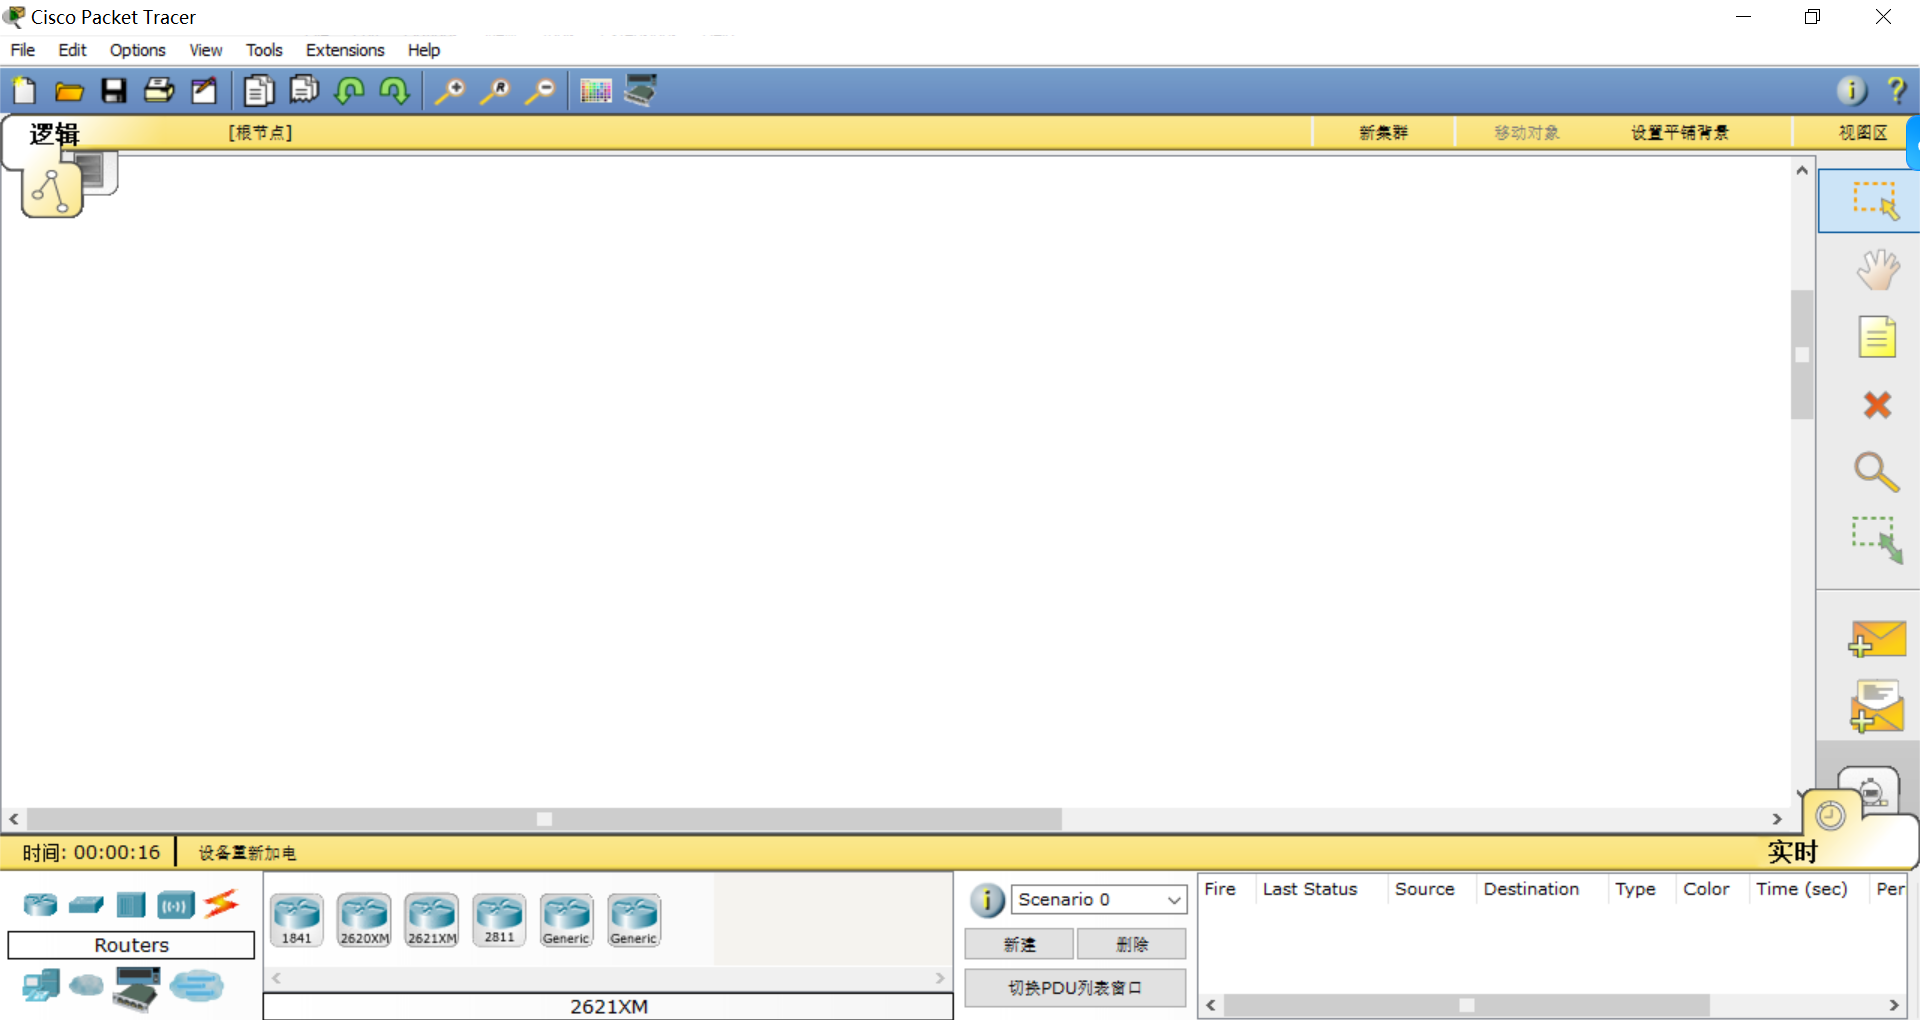Click the 删除 scenario button
Image resolution: width=1920 pixels, height=1020 pixels.
1132,944
